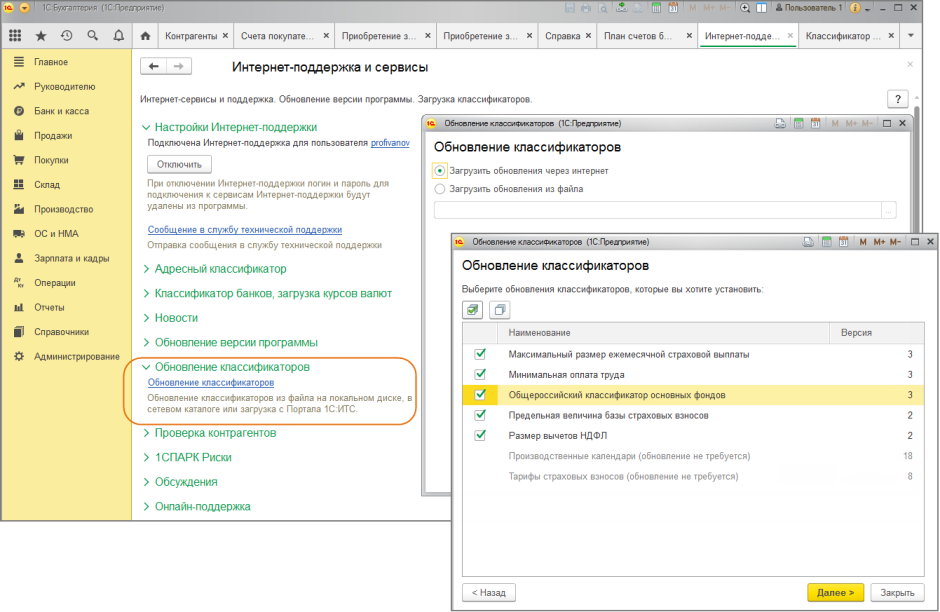The image size is (940, 612).
Task: Select 'Загрузить обновления через интернет' radio
Action: pos(440,171)
